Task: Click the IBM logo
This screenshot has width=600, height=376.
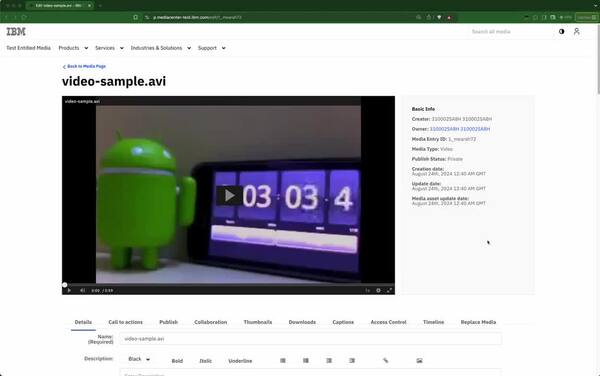Action: pyautogui.click(x=16, y=32)
